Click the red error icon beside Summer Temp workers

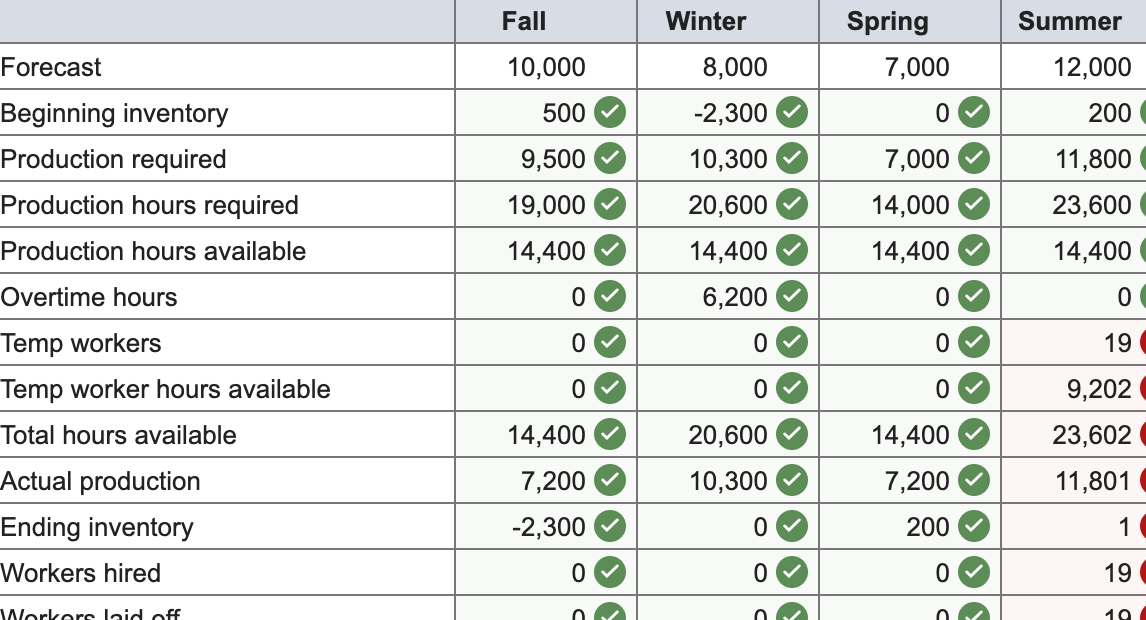coord(1141,343)
